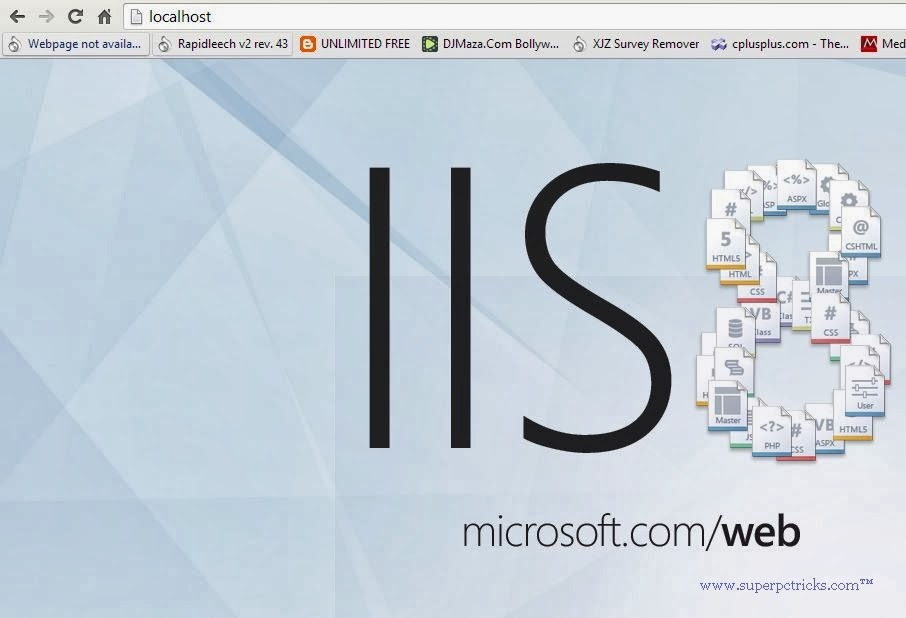Open the red M bookmark labelled Med
The height and width of the screenshot is (618, 906).
click(x=883, y=44)
